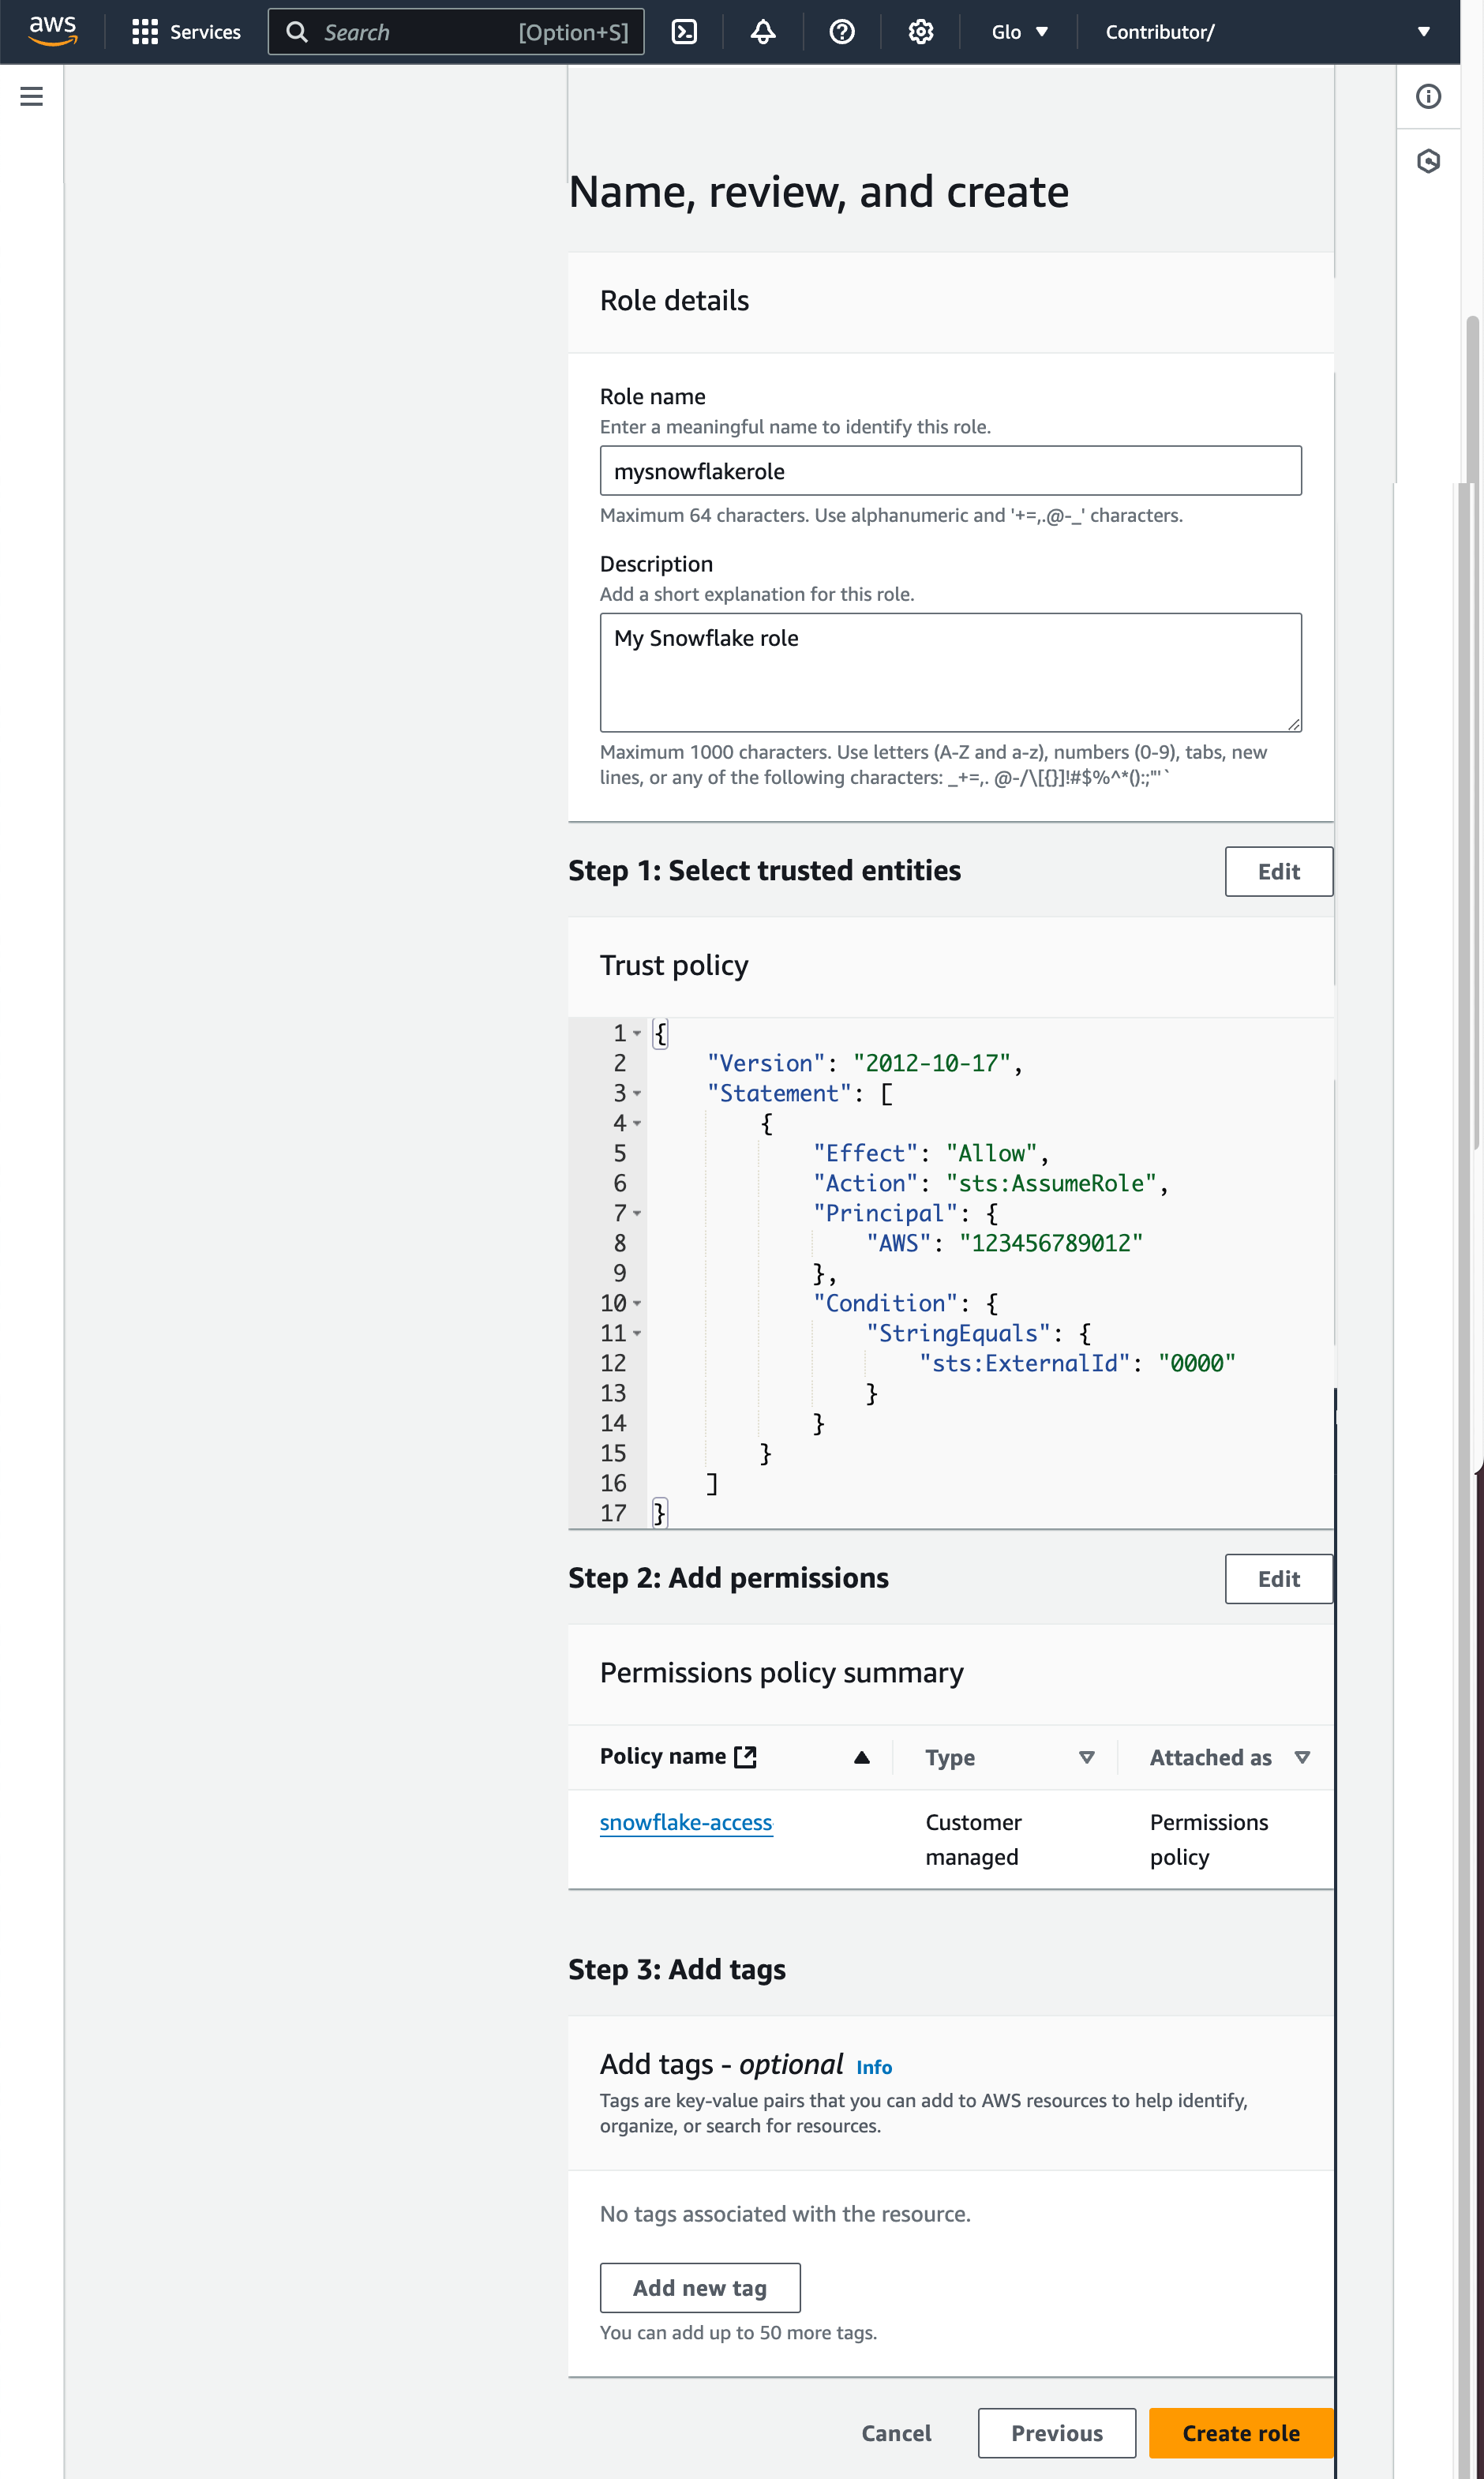Open the settings gear icon
This screenshot has width=1484, height=2479.
919,31
